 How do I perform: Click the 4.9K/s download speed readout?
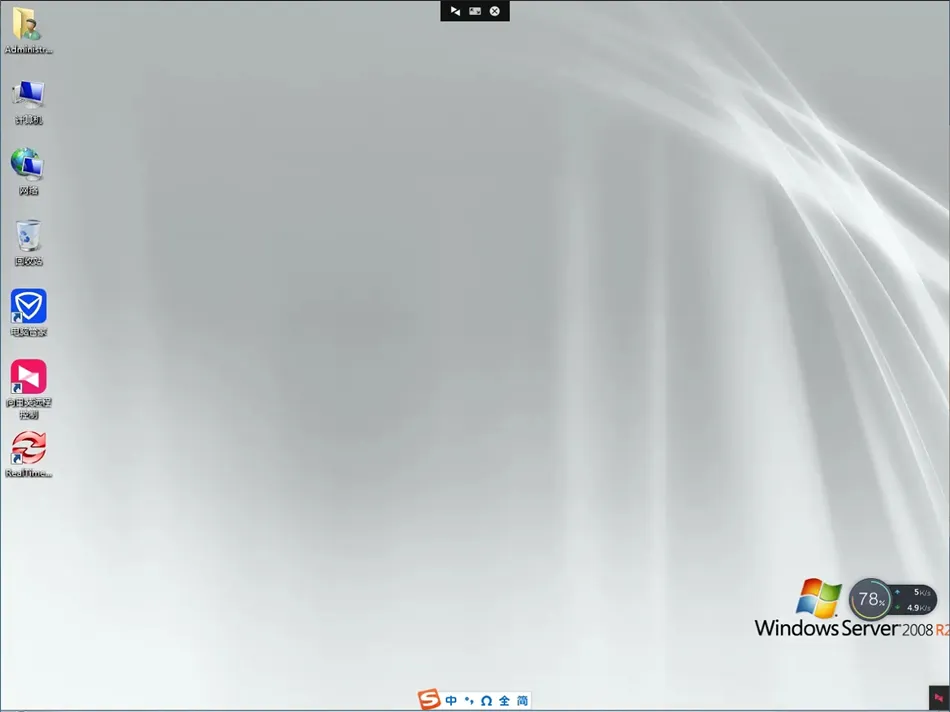[x=918, y=607]
